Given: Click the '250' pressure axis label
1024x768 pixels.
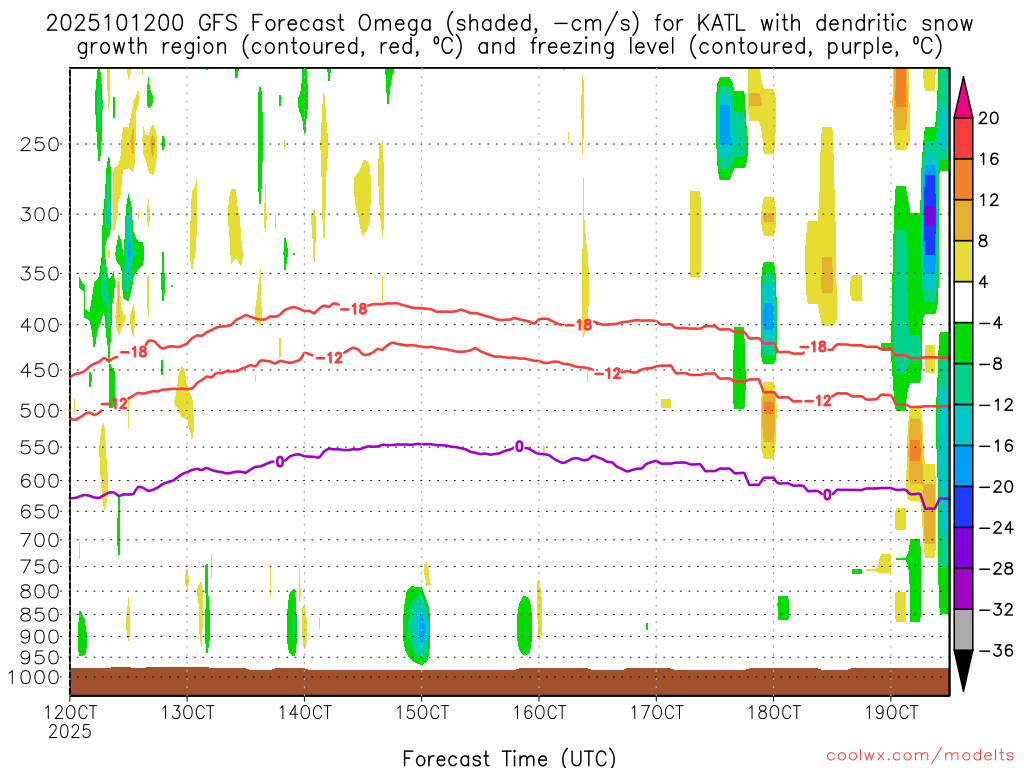Looking at the screenshot, I should point(40,144).
